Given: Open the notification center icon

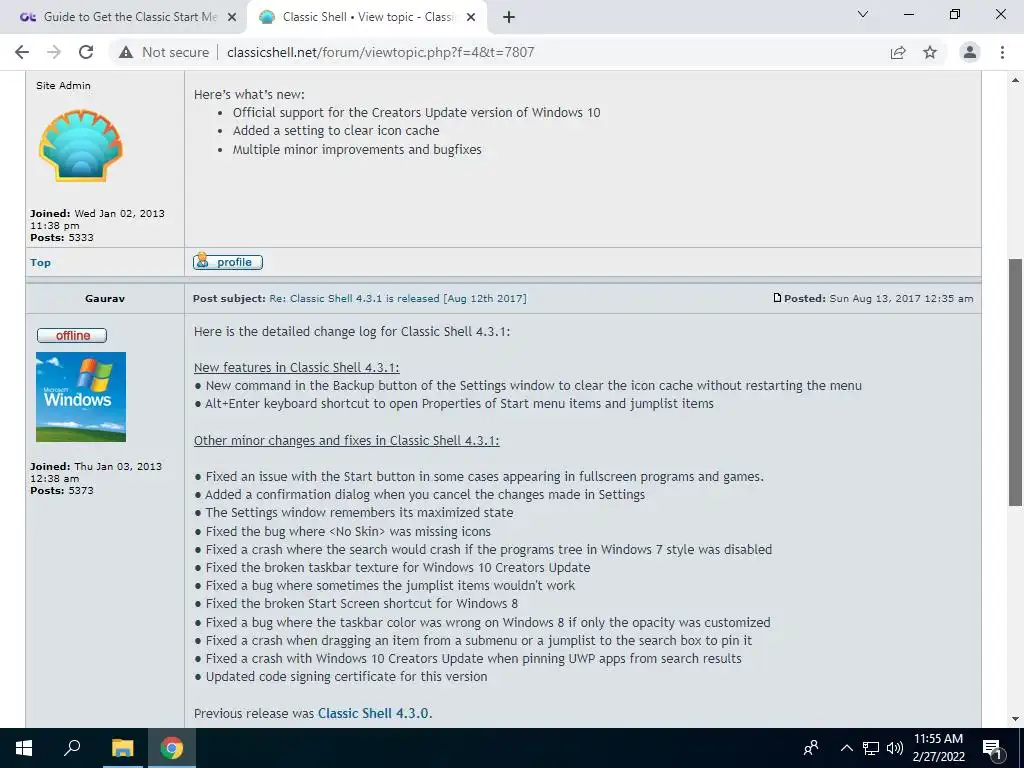Looking at the screenshot, I should [x=993, y=748].
